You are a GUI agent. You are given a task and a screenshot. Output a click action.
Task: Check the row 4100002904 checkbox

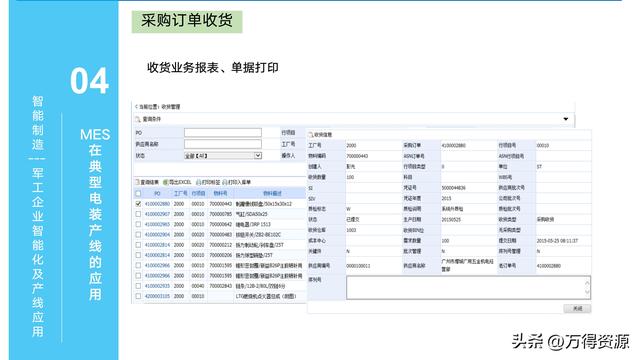(x=138, y=235)
